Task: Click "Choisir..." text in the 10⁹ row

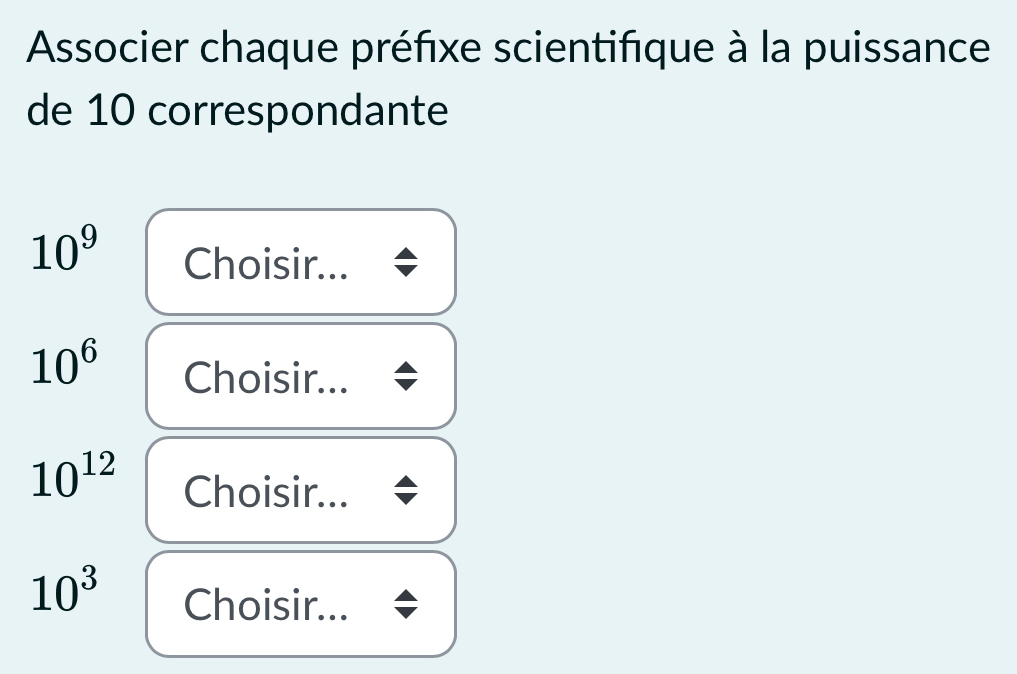Action: point(266,264)
